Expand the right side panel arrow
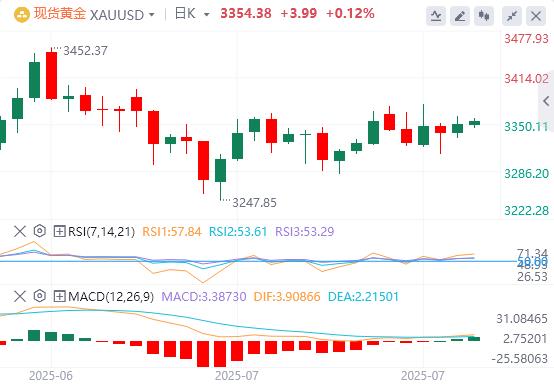 (546, 101)
